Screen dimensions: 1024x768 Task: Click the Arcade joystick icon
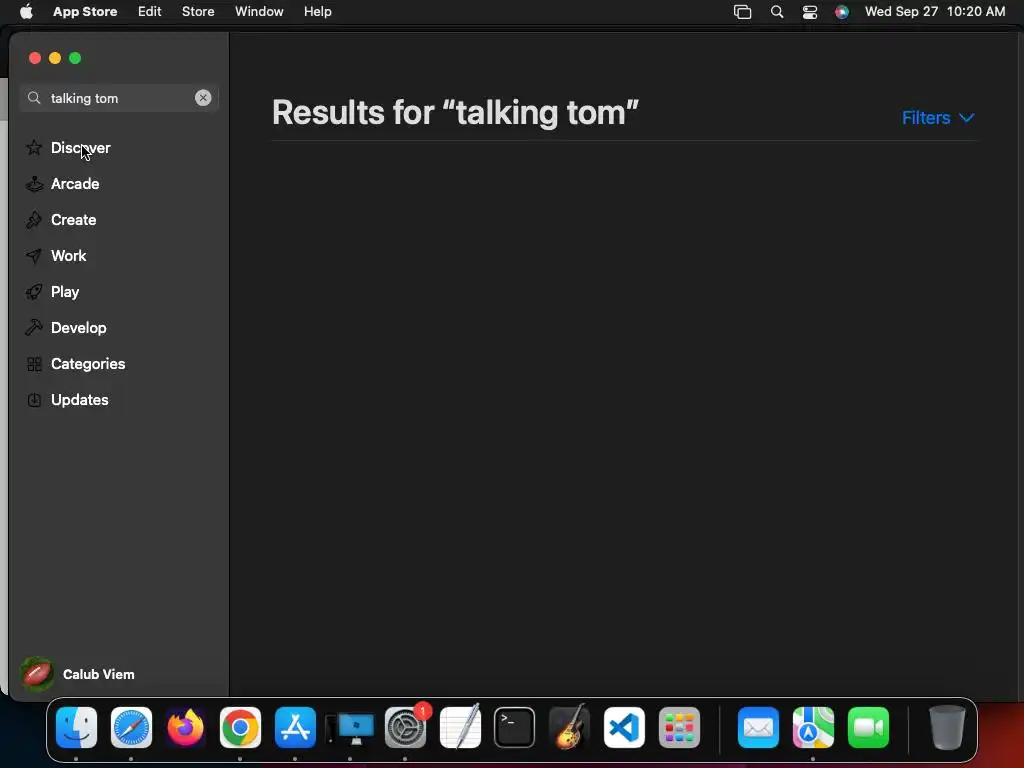click(x=34, y=184)
